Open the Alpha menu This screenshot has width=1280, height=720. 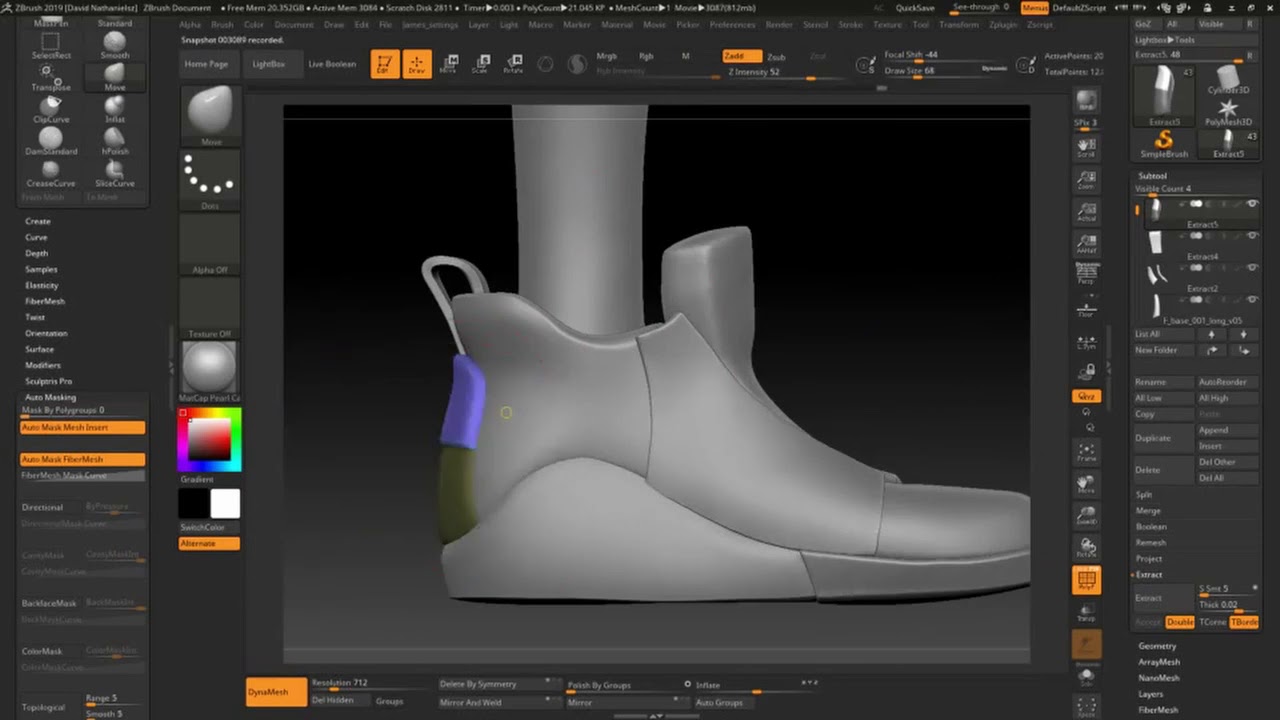190,24
